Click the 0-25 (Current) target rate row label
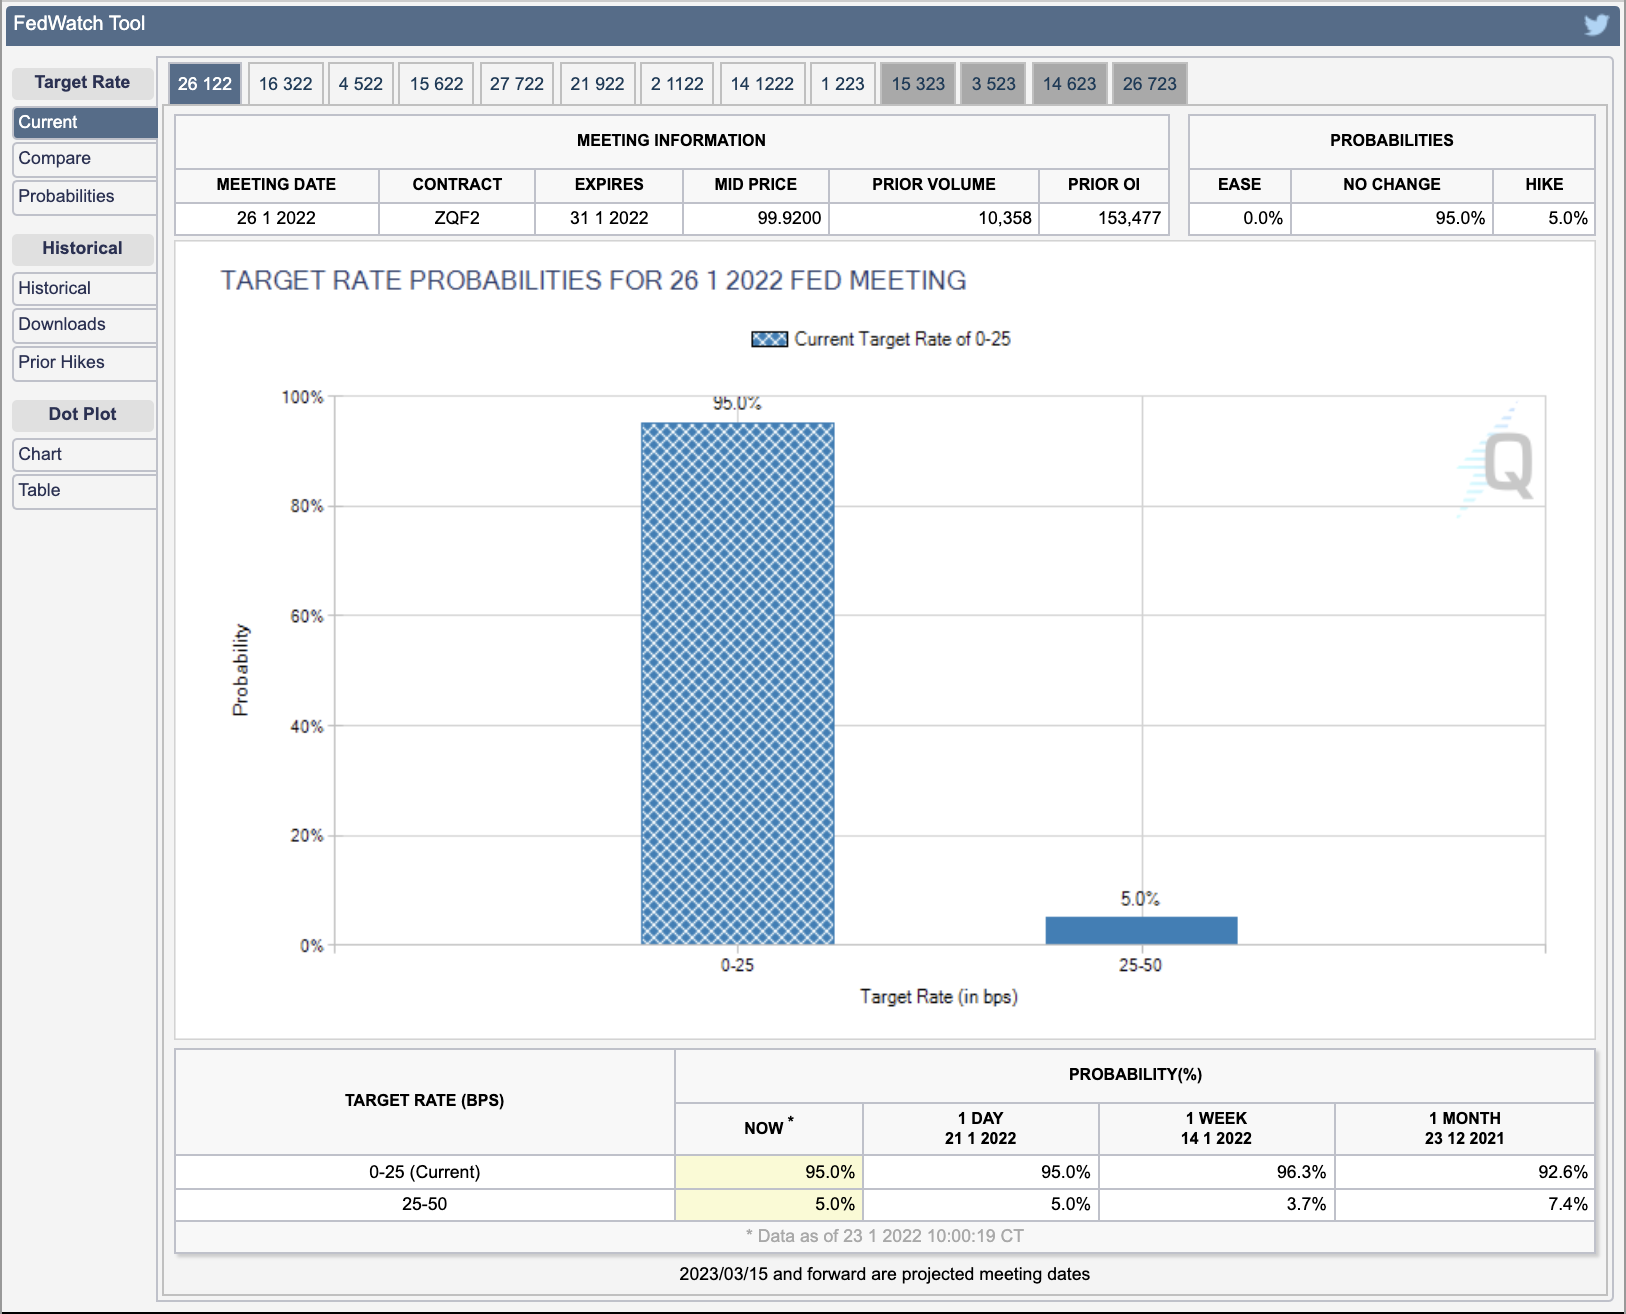Viewport: 1626px width, 1314px height. 425,1172
